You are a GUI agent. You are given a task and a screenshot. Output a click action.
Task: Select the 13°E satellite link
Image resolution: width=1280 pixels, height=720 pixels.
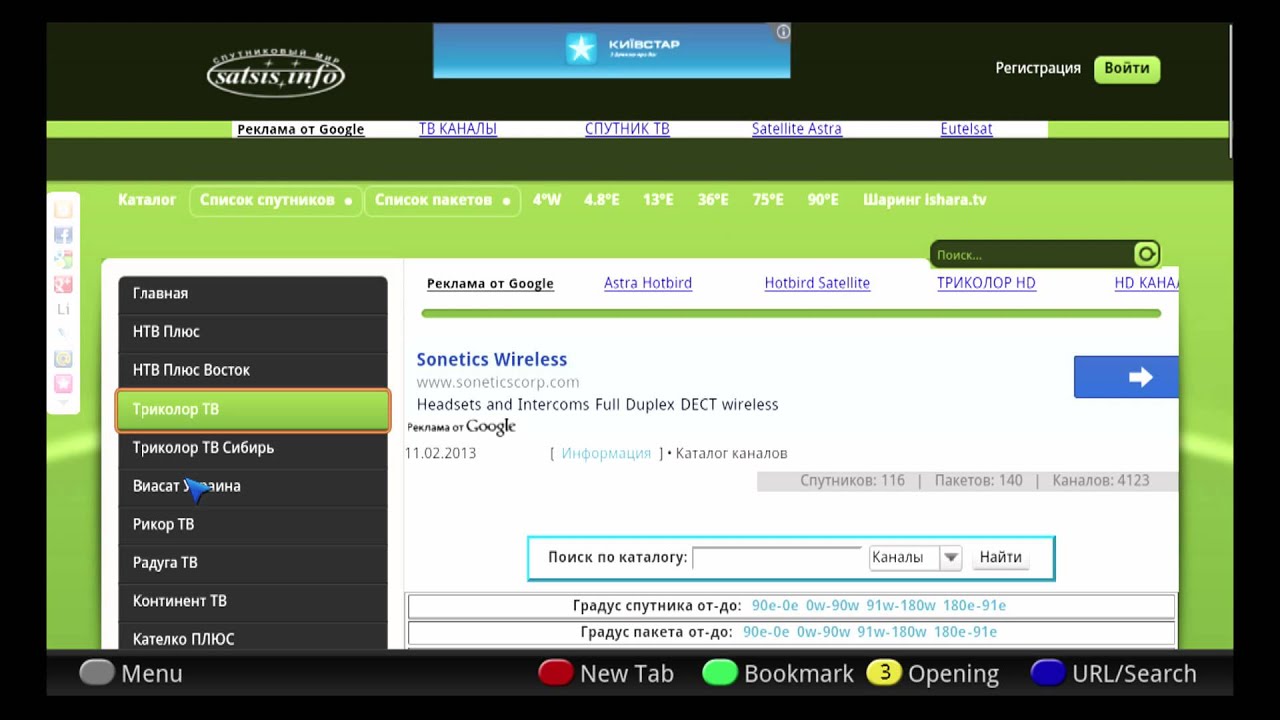658,200
